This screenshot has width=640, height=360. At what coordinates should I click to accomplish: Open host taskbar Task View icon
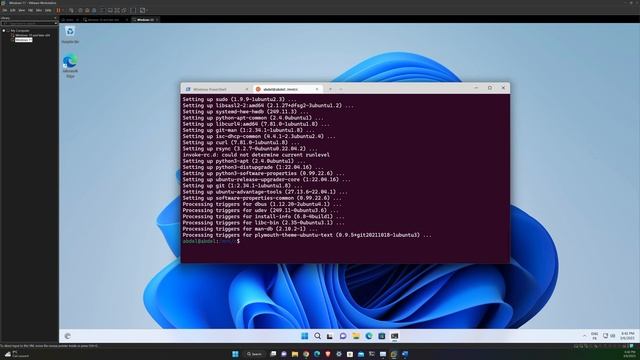tap(273, 354)
